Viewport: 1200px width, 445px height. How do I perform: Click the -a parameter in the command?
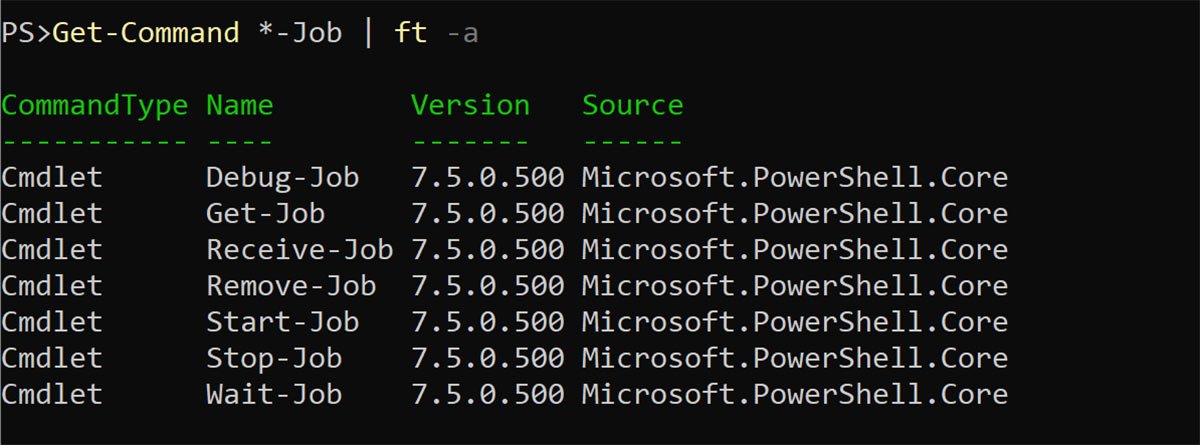coord(461,33)
